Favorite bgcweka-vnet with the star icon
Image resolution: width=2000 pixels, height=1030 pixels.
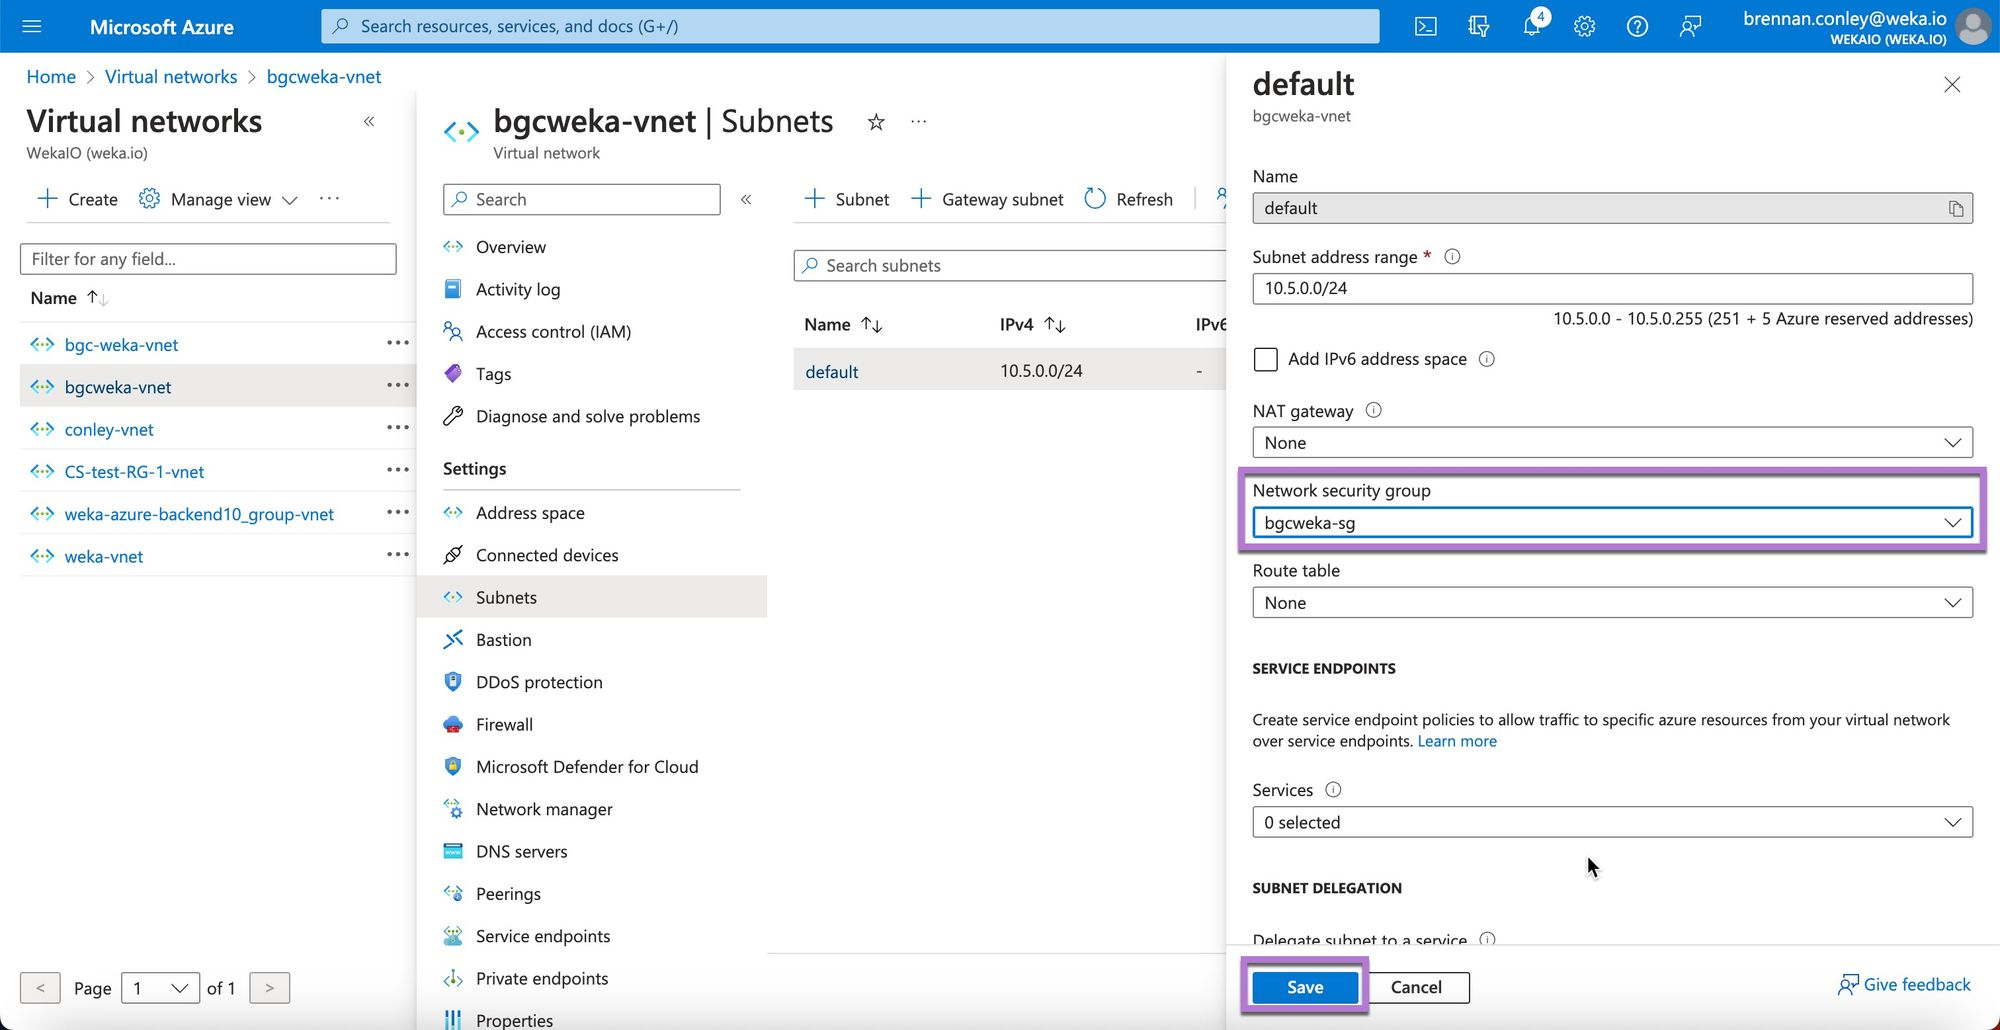(x=876, y=122)
